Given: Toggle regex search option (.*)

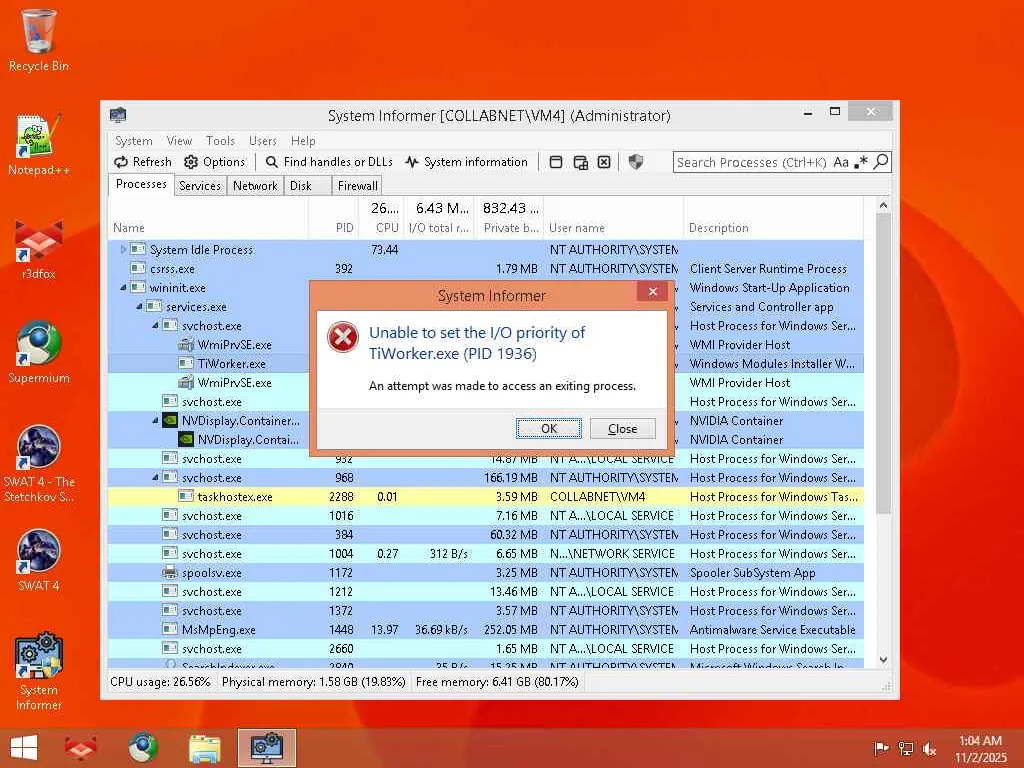Looking at the screenshot, I should 861,162.
